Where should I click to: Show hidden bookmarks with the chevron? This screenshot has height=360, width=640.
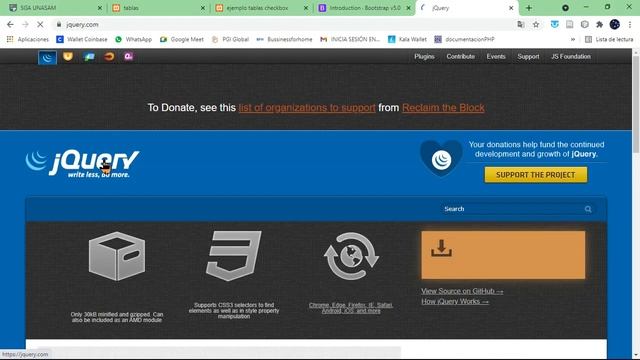click(x=573, y=39)
